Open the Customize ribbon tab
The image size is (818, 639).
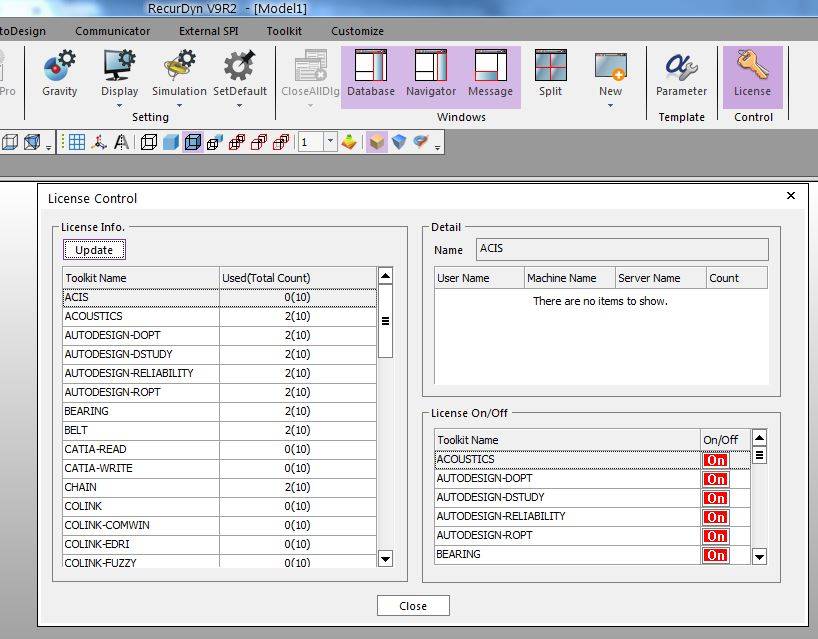(x=357, y=31)
